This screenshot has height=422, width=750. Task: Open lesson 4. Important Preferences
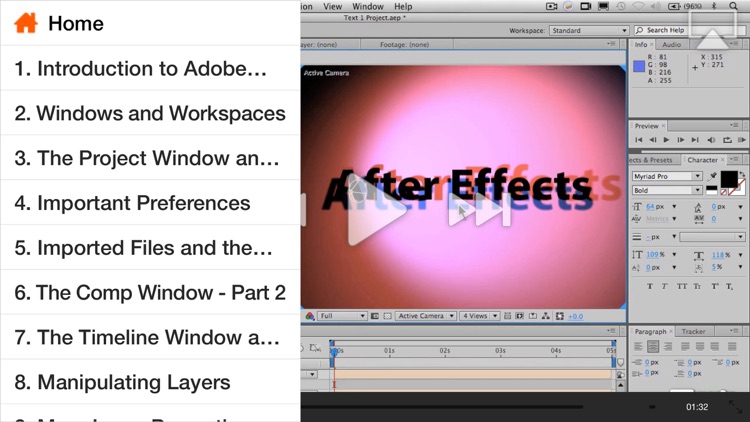click(150, 202)
